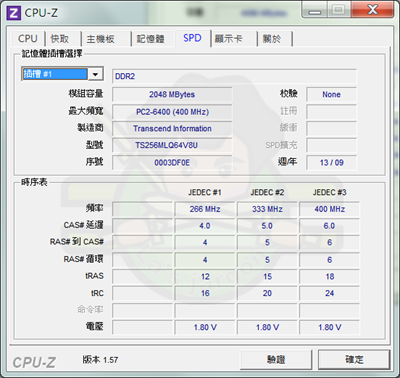The height and width of the screenshot is (378, 400).
Task: Click the DDR2 memory type field
Action: [x=234, y=76]
